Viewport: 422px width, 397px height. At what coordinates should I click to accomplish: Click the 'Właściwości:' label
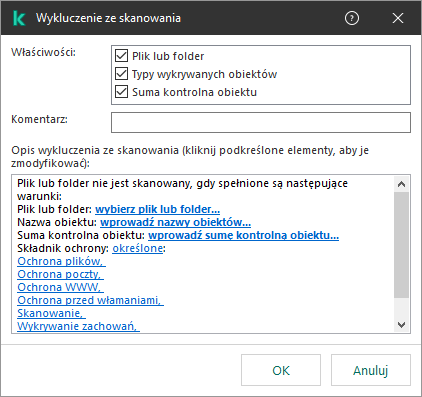pyautogui.click(x=44, y=52)
